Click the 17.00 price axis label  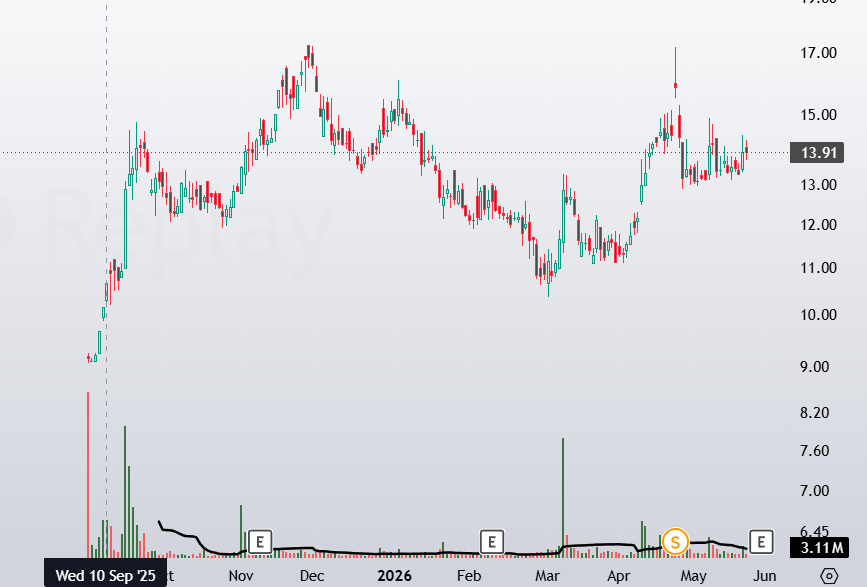coord(818,53)
